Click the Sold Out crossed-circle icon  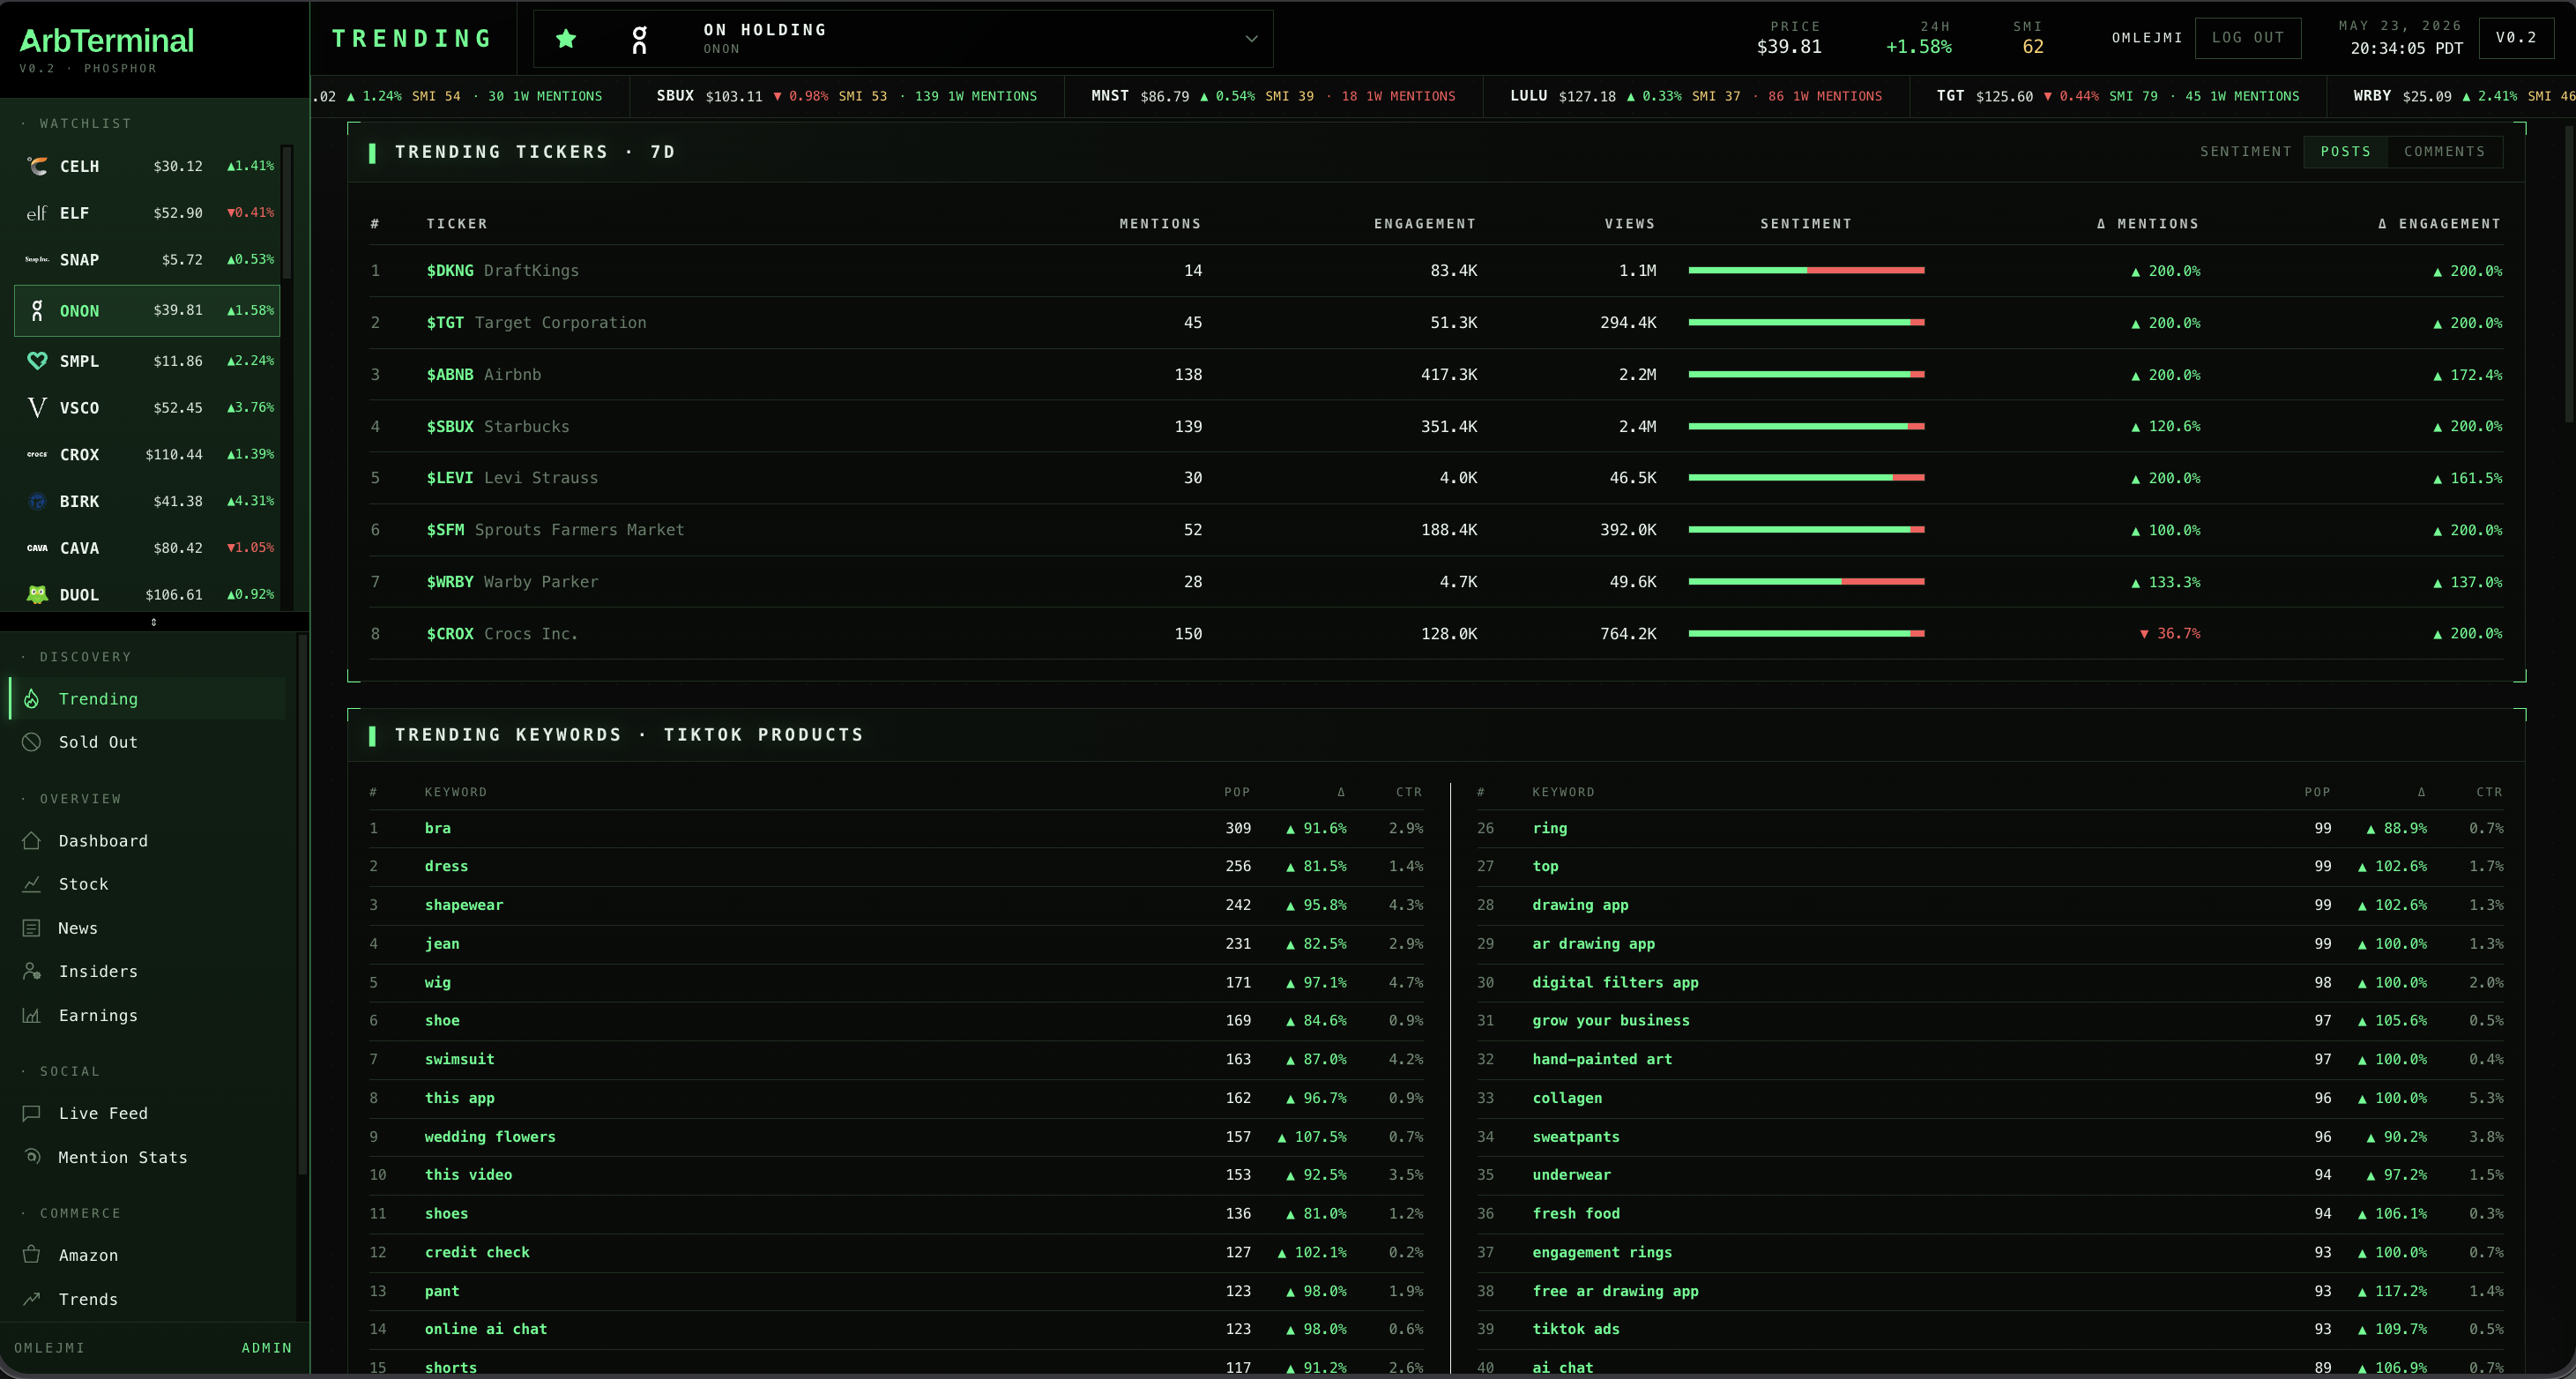coord(32,742)
